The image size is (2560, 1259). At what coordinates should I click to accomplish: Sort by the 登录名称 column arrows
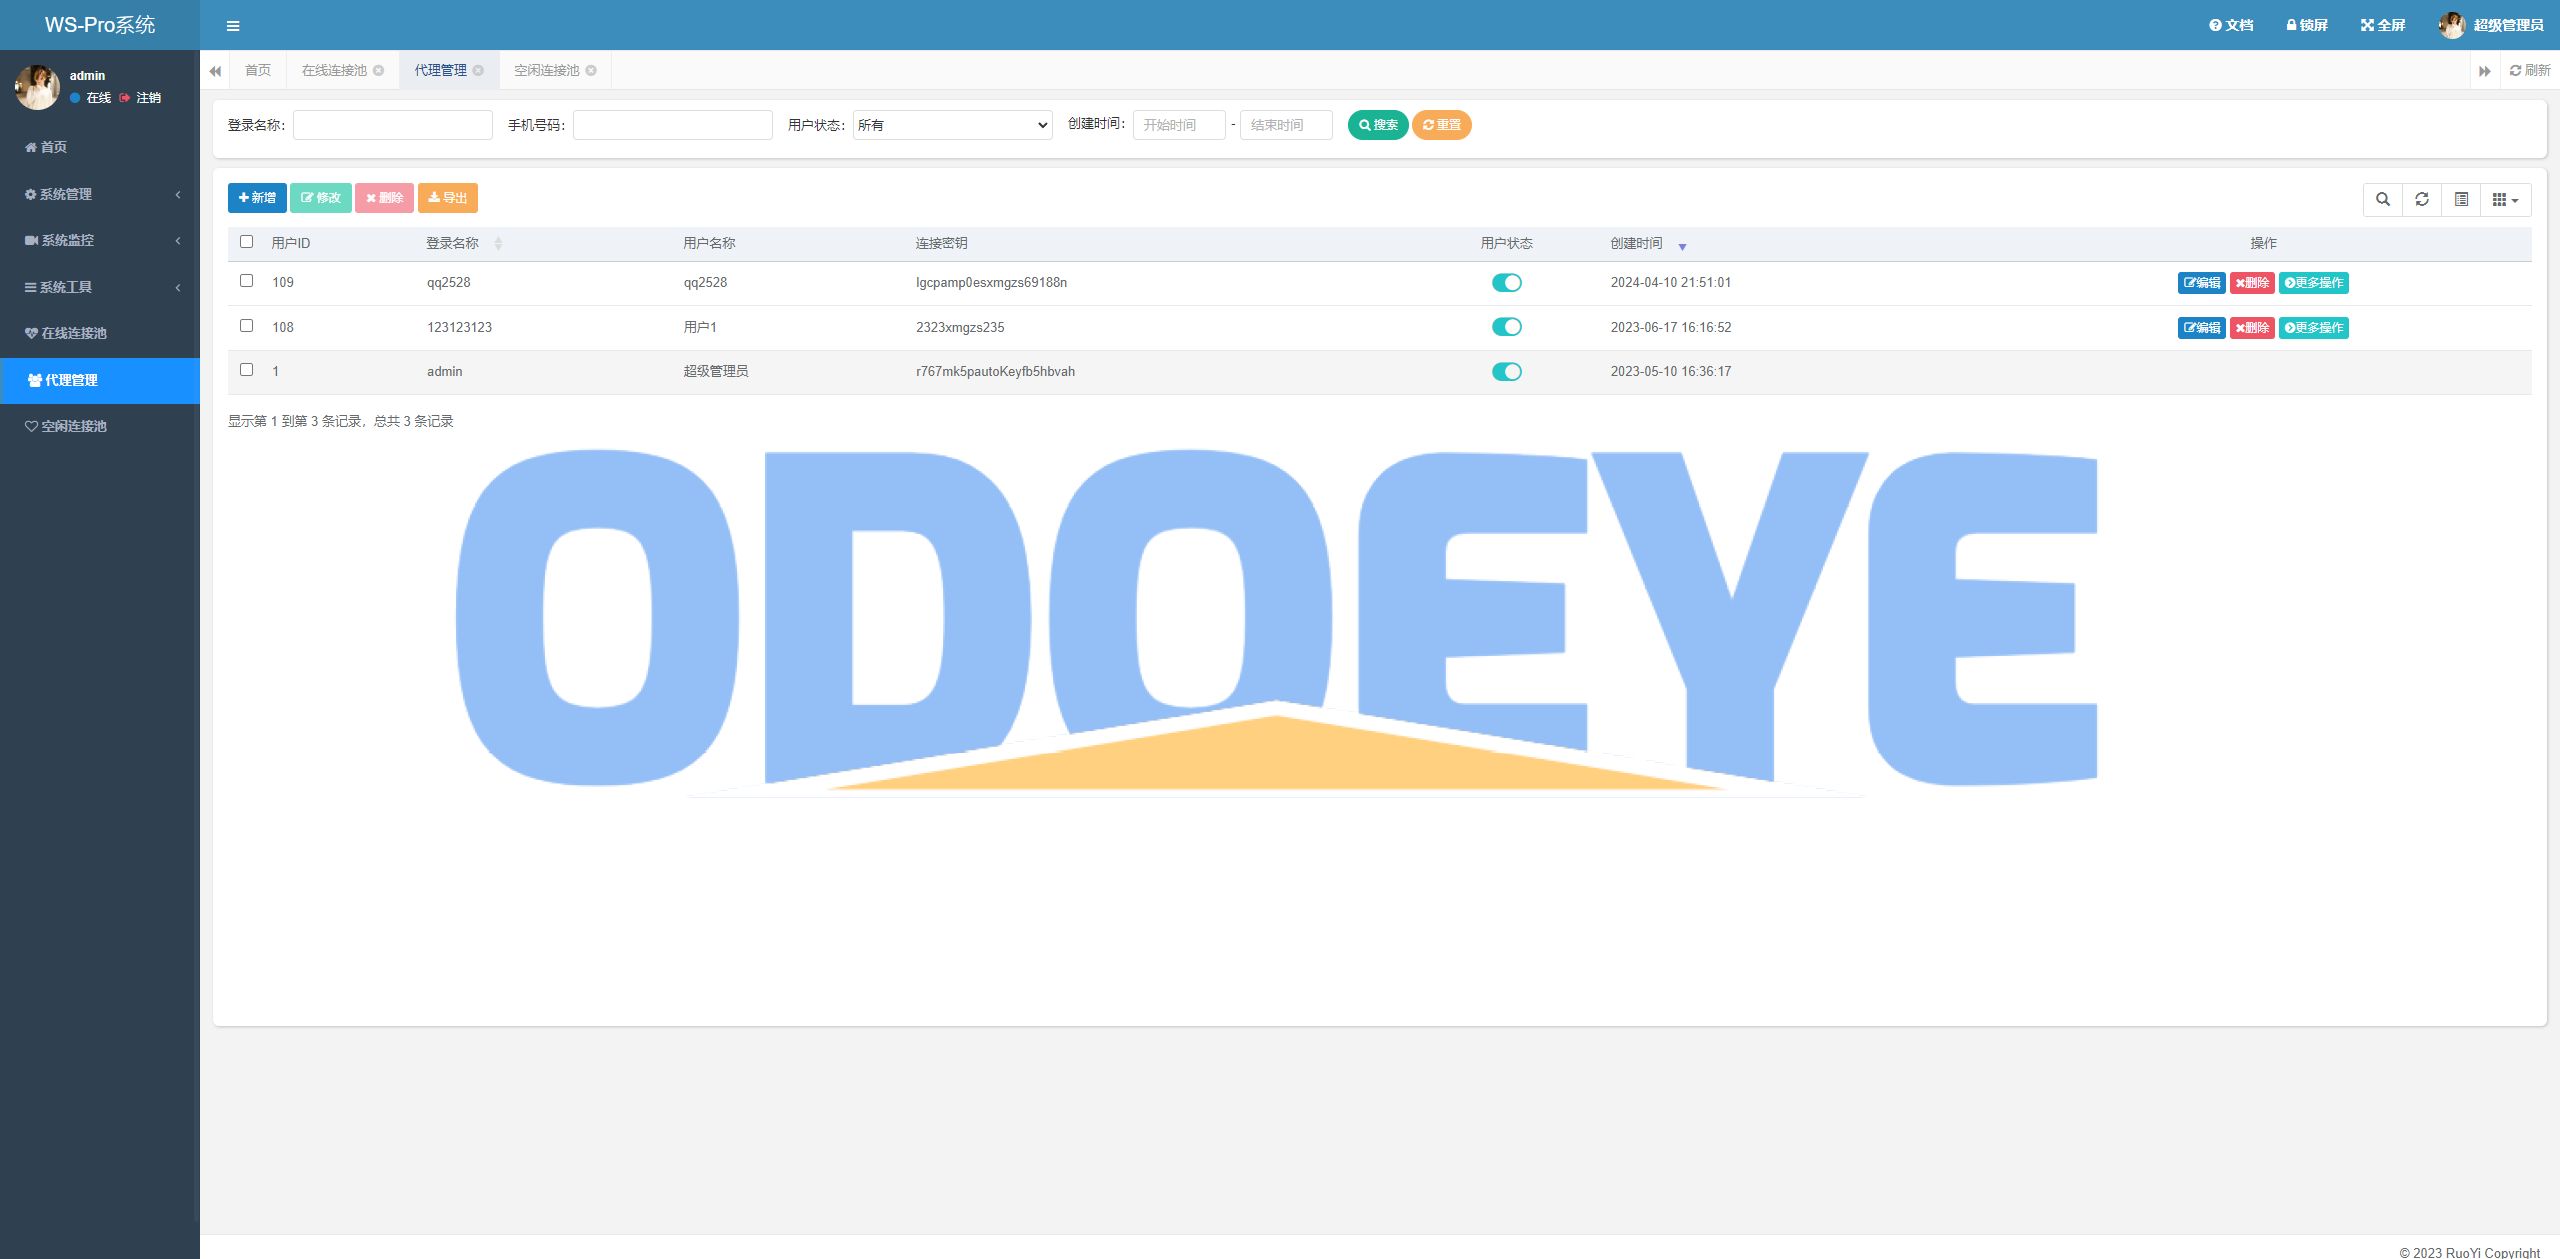tap(498, 244)
